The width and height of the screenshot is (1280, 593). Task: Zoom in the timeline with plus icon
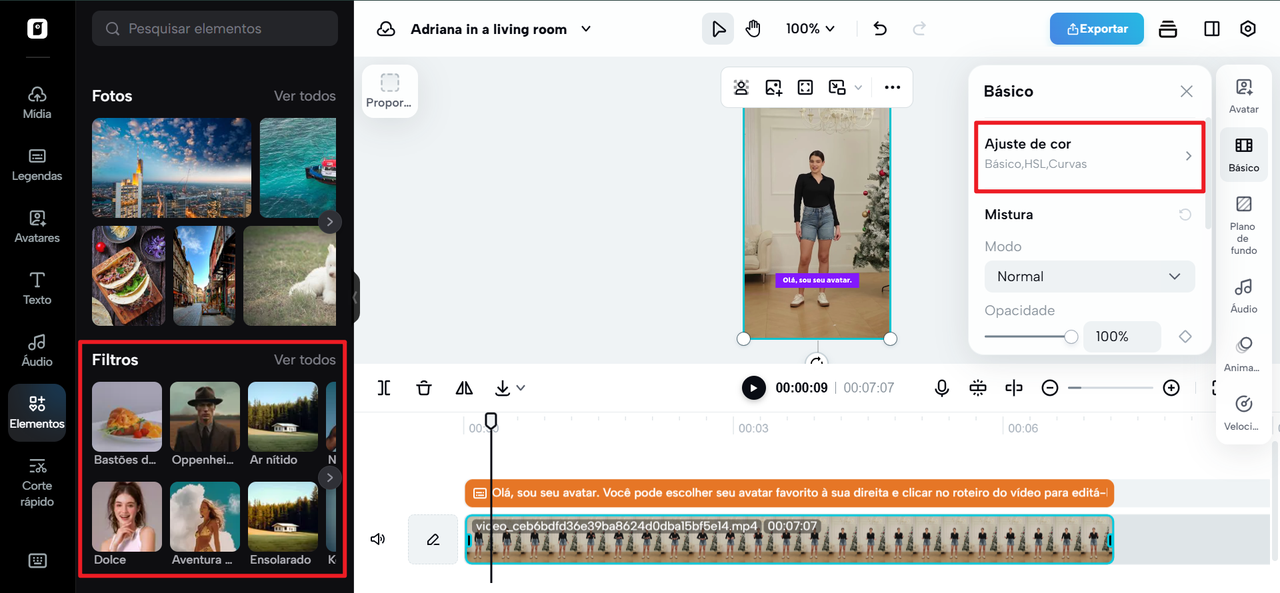[1171, 388]
